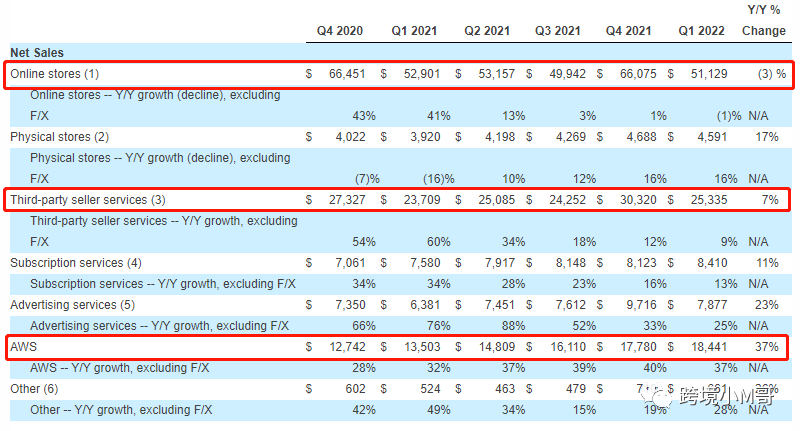
Task: Click the Subscription services (4) row label
Action: tap(76, 263)
